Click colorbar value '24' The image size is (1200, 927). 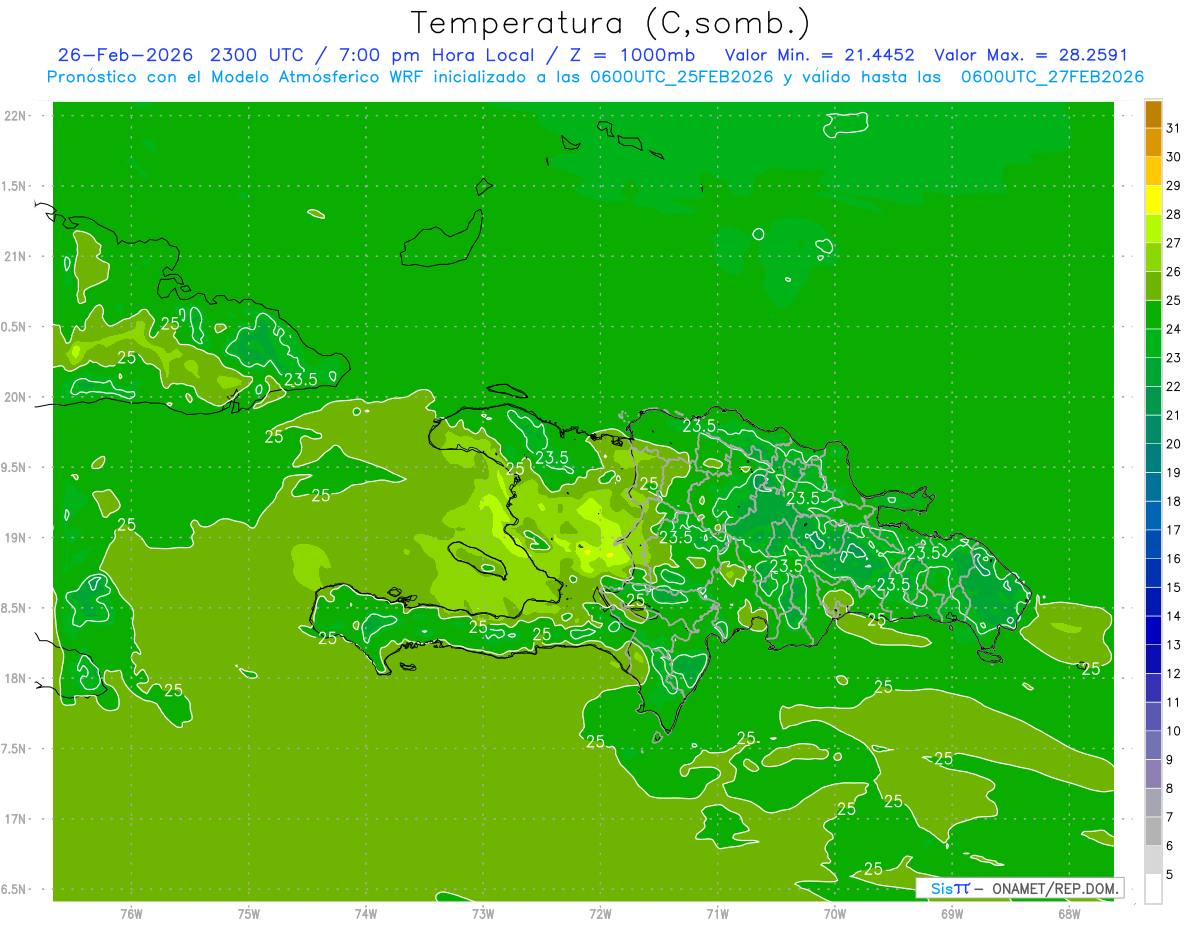[x=1173, y=329]
